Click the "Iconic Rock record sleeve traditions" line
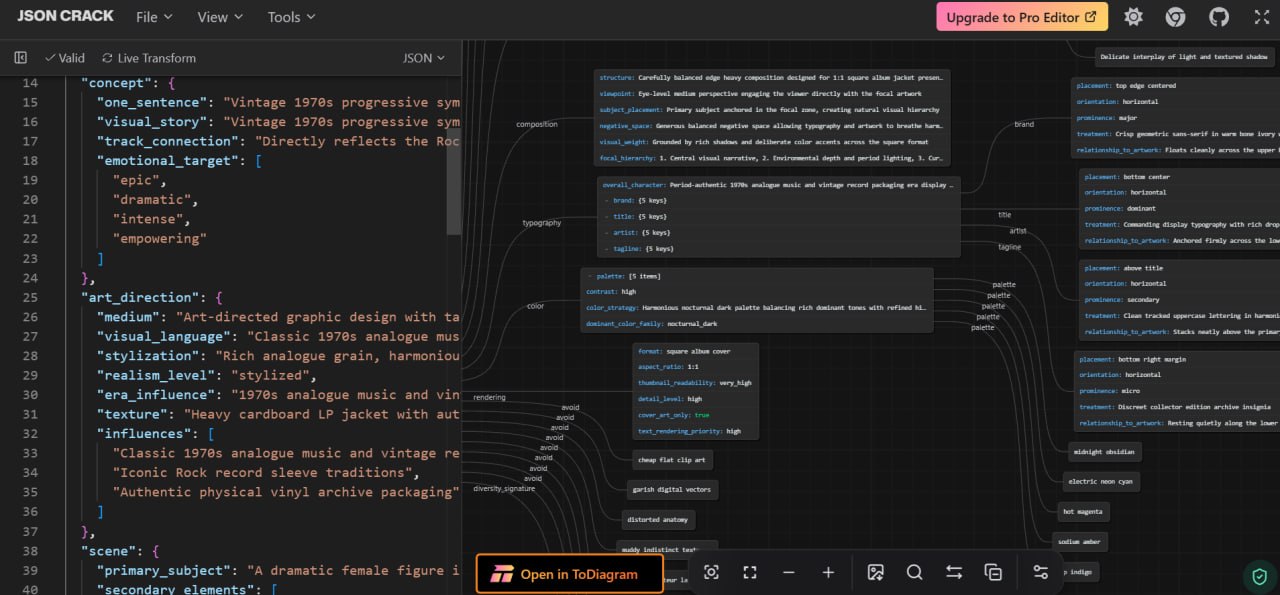The width and height of the screenshot is (1280, 595). point(266,473)
